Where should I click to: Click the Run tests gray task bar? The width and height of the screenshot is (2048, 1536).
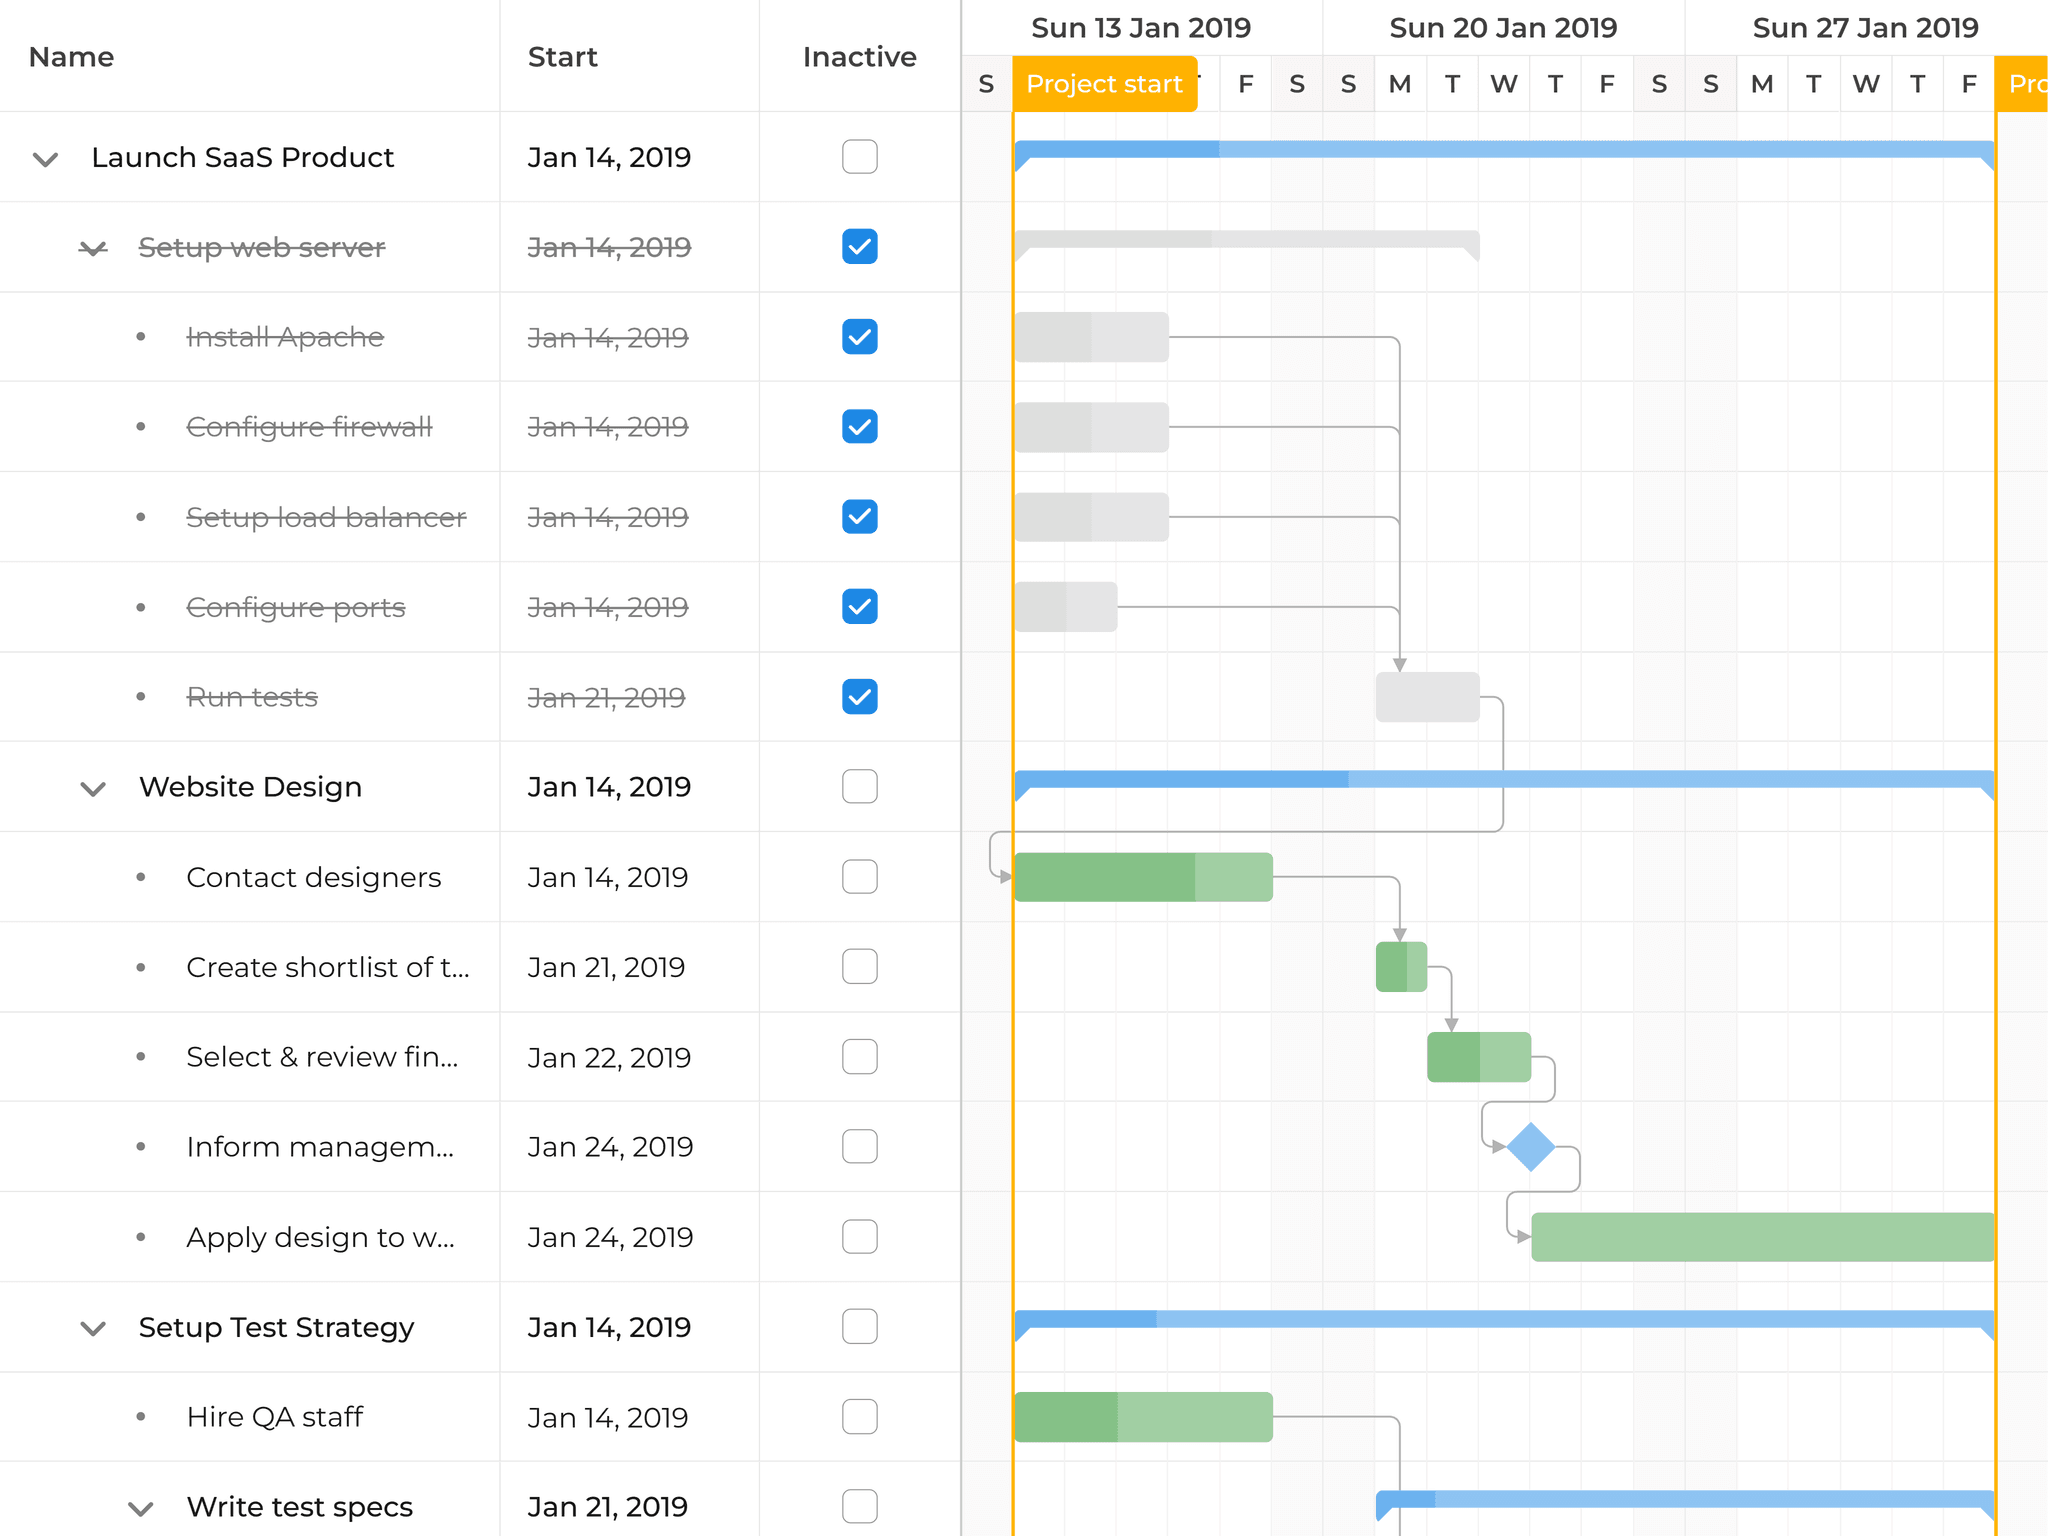[x=1427, y=697]
